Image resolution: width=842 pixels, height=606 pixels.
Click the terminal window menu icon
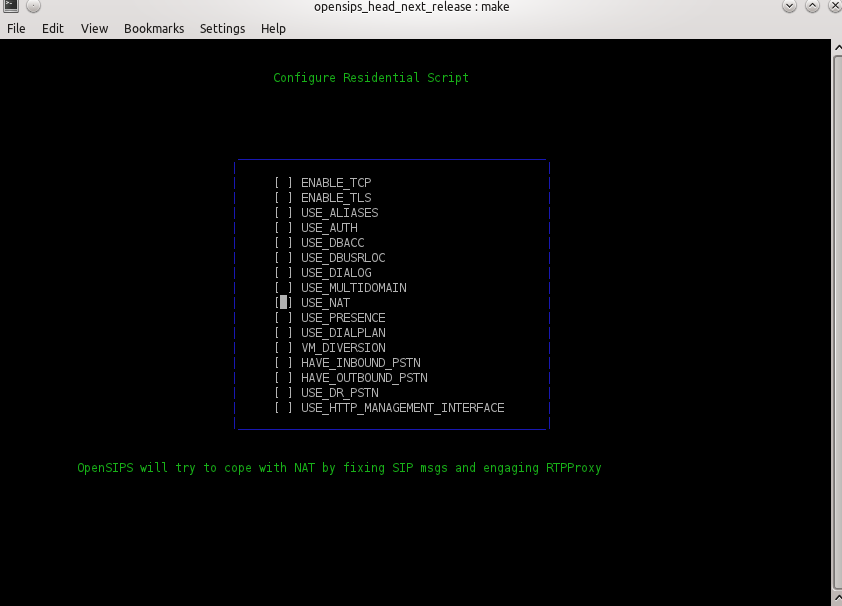pyautogui.click(x=10, y=7)
